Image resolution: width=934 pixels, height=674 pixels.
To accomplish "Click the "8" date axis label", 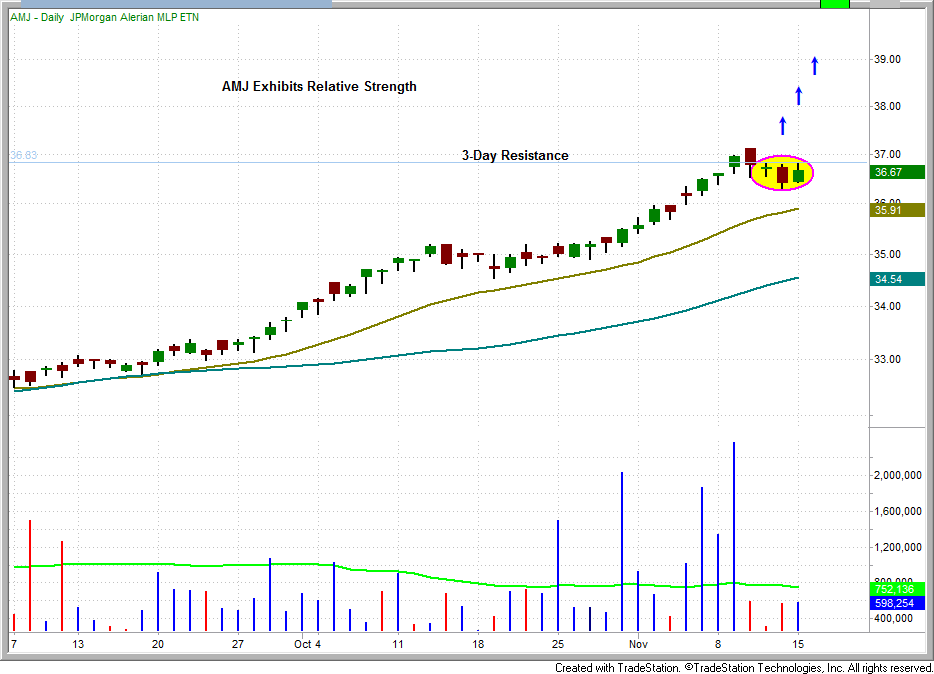I will (718, 644).
